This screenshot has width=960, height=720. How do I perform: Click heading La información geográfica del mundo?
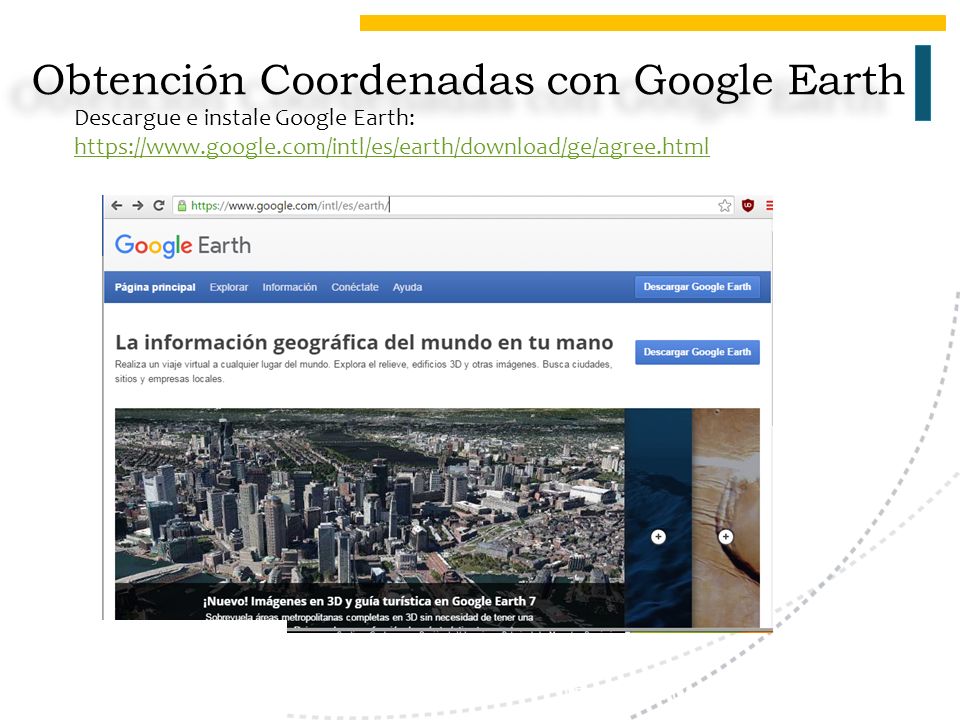(364, 342)
